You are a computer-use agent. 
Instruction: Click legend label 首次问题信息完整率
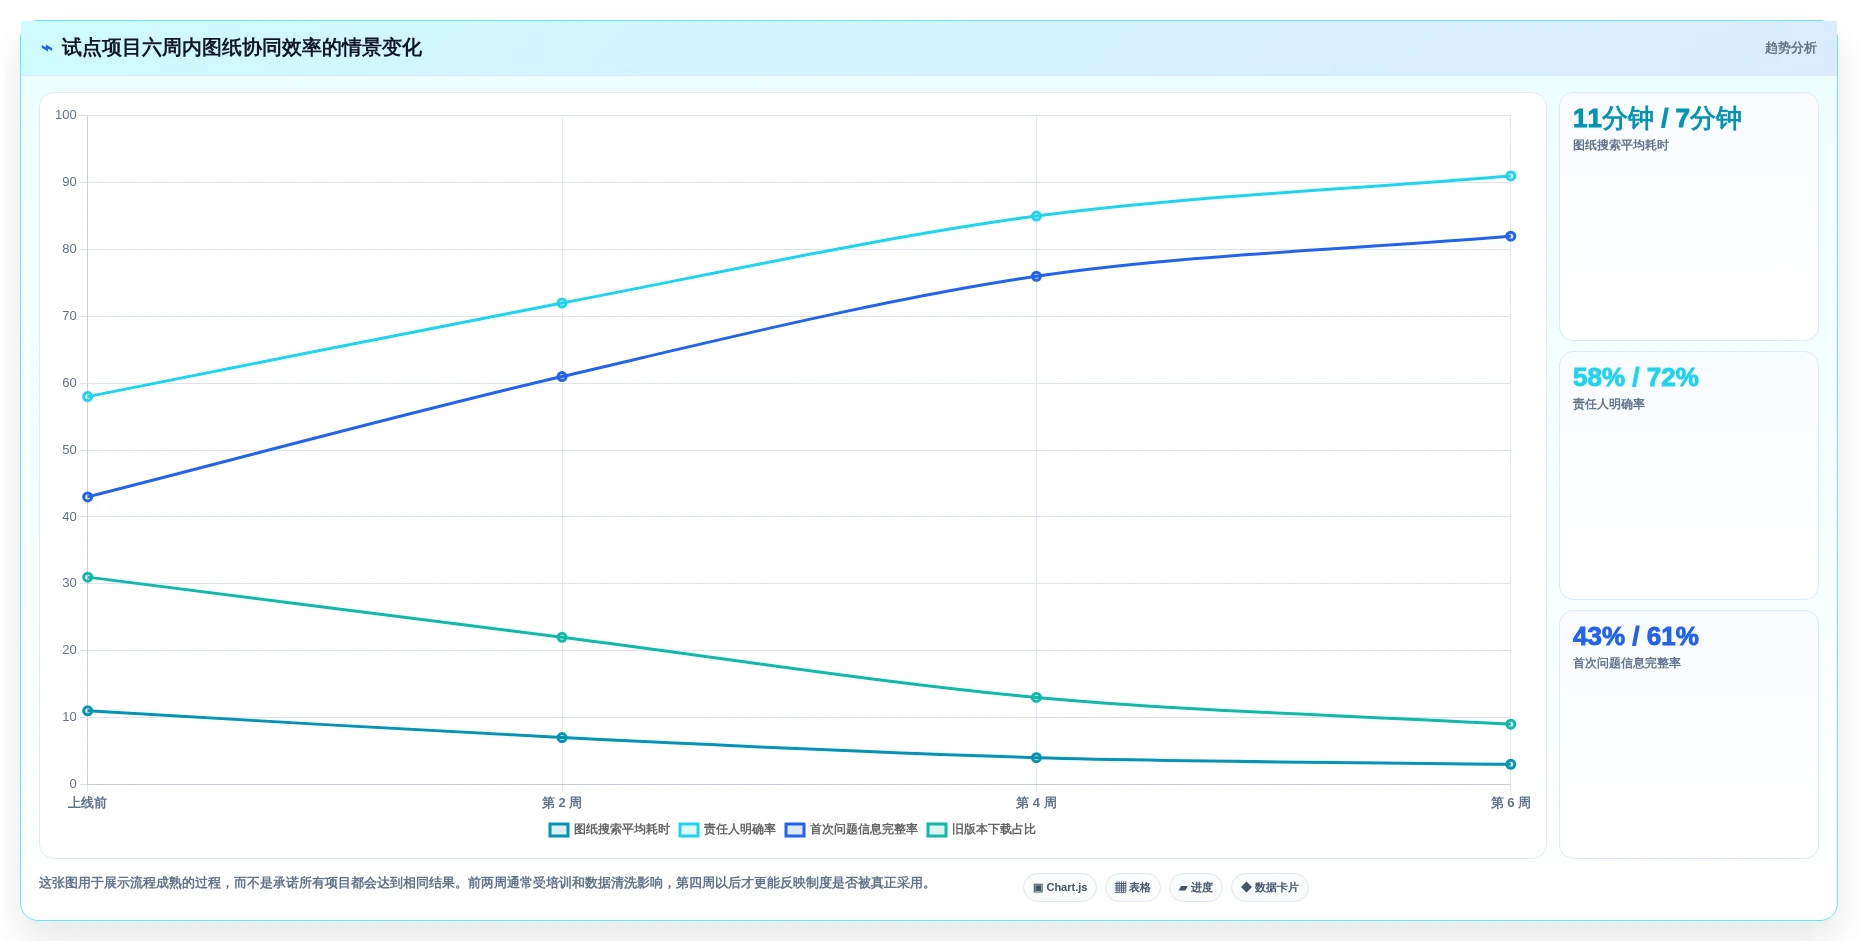click(864, 830)
